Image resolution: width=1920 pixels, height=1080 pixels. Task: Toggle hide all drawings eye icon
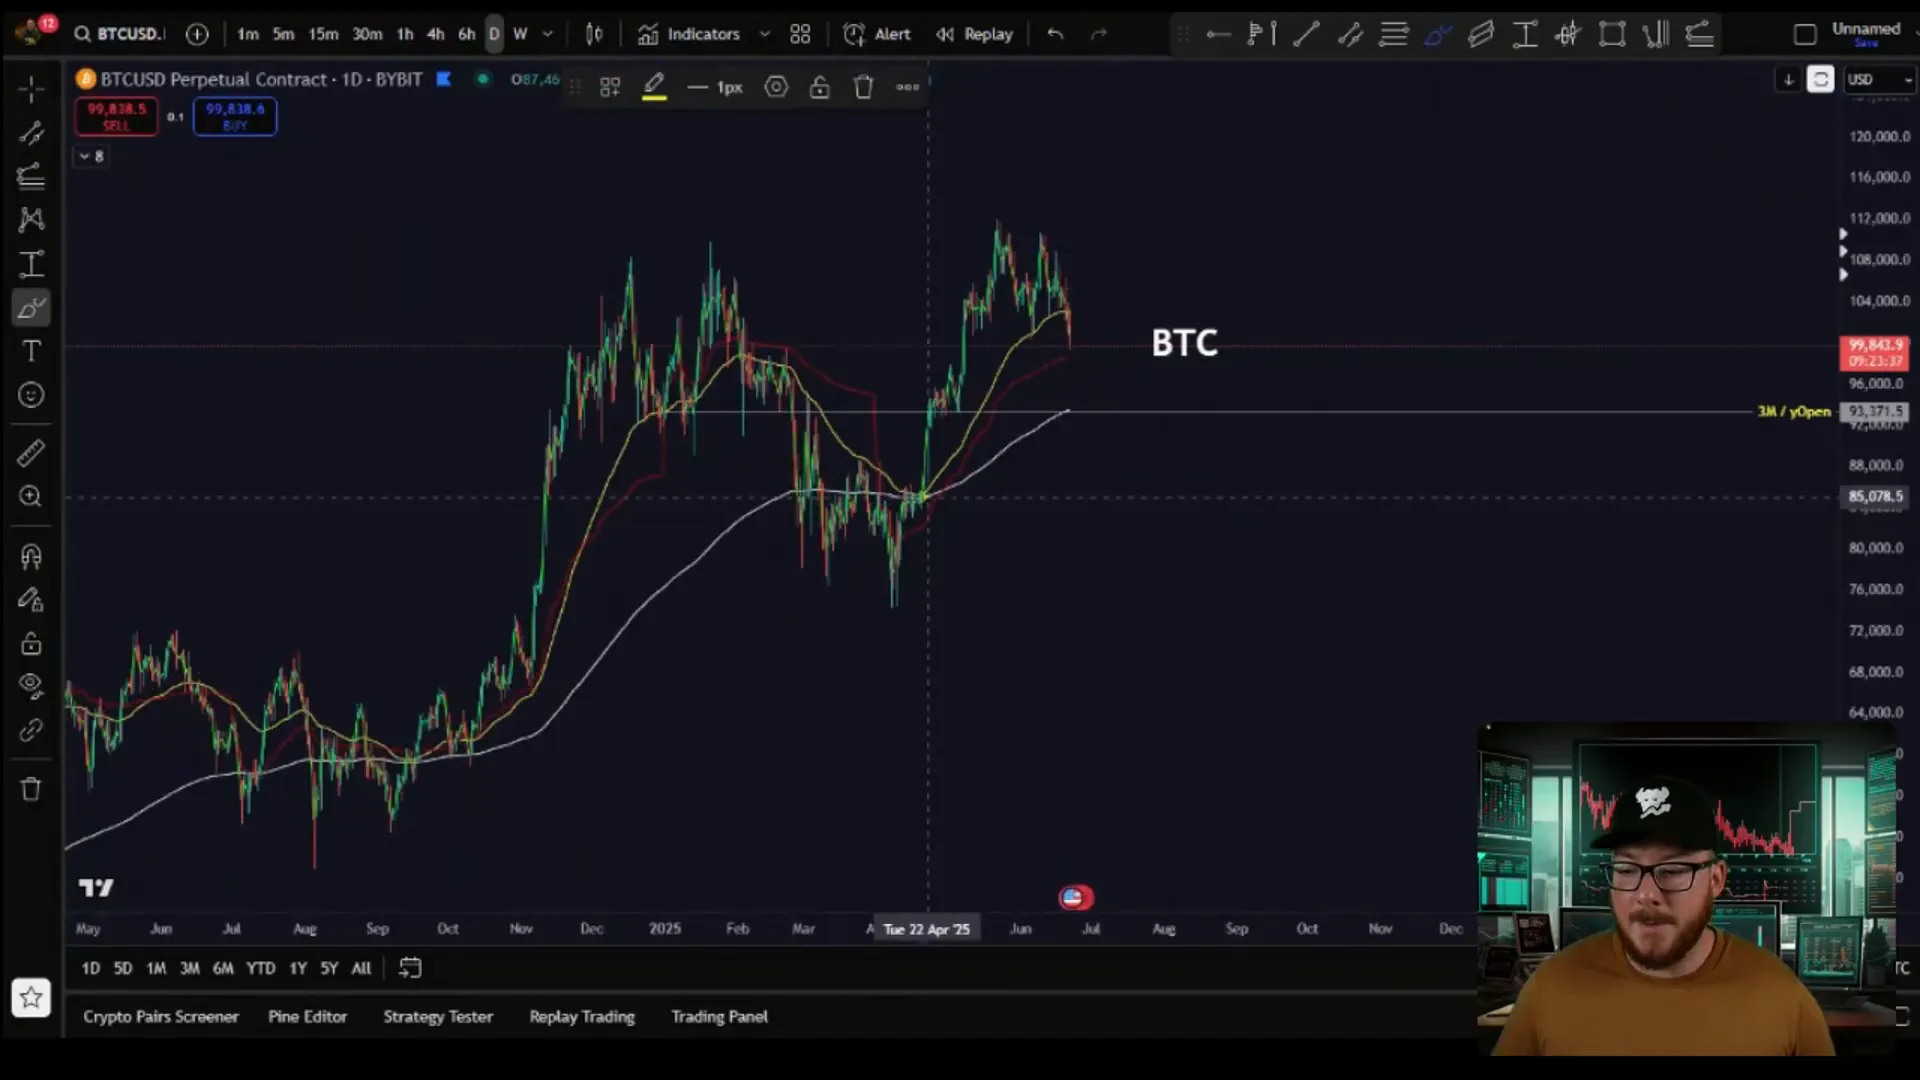click(x=31, y=686)
